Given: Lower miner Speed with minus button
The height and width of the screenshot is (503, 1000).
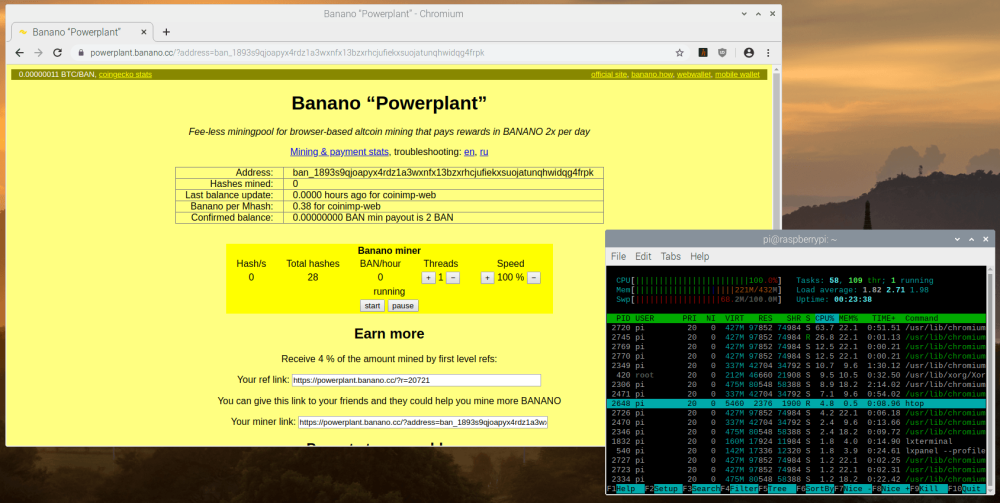Looking at the screenshot, I should pyautogui.click(x=534, y=278).
